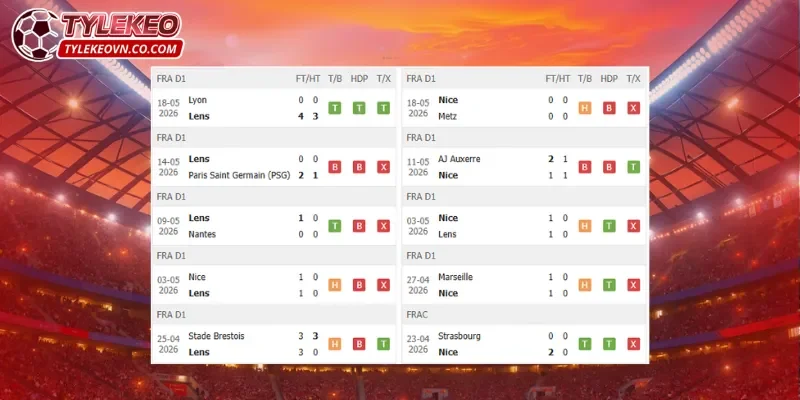Click FT/HT column header in left table
800x400 pixels.
point(308,79)
